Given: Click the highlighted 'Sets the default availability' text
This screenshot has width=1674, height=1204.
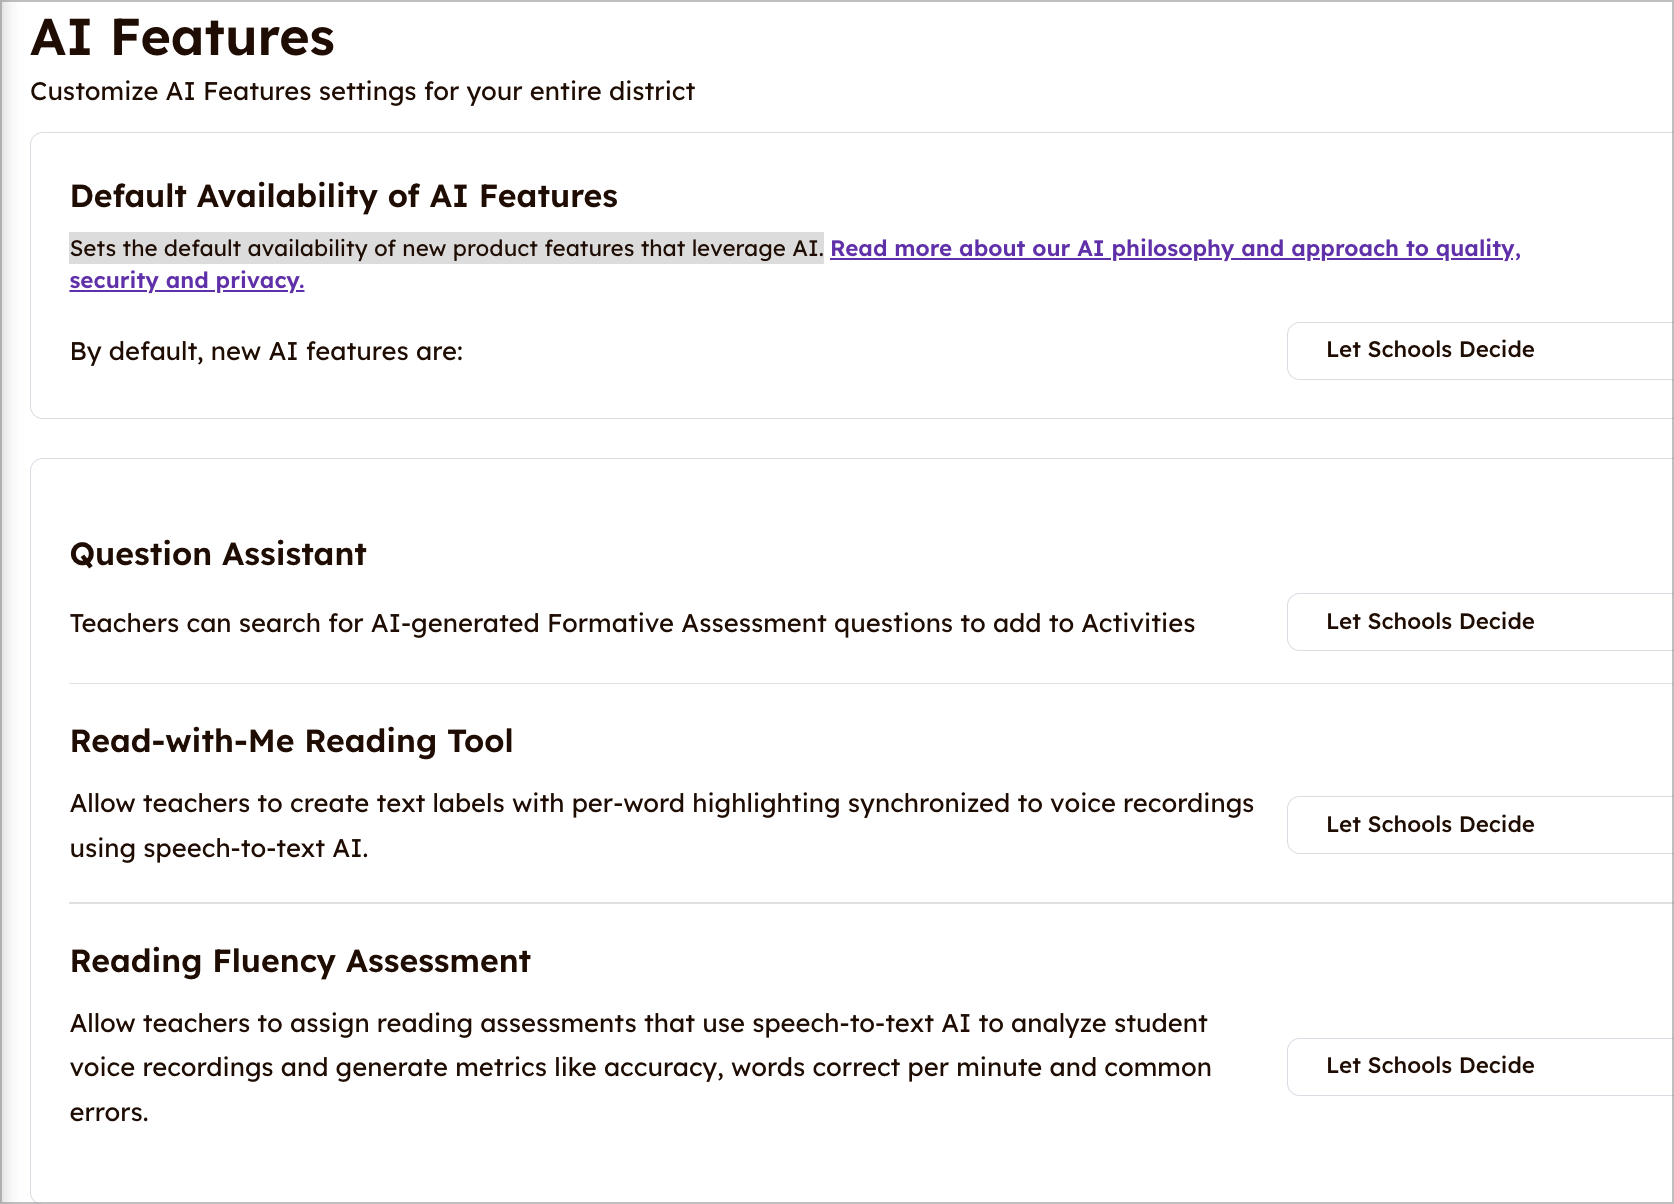Looking at the screenshot, I should (x=446, y=249).
